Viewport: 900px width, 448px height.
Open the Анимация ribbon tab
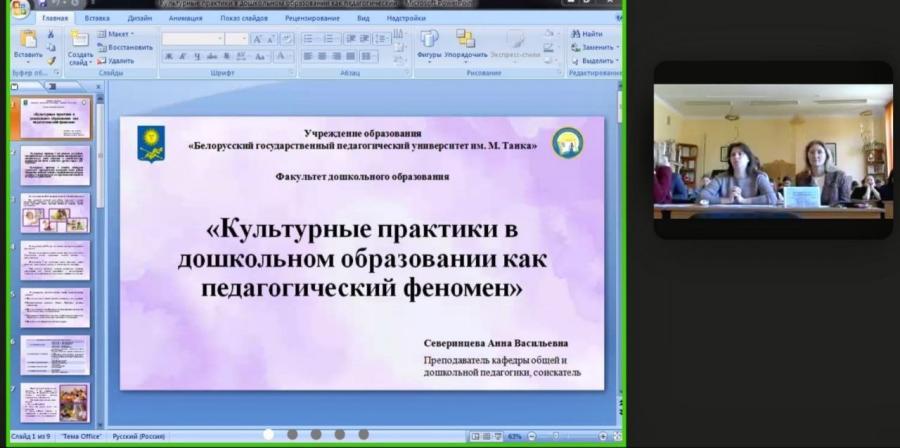coord(185,18)
